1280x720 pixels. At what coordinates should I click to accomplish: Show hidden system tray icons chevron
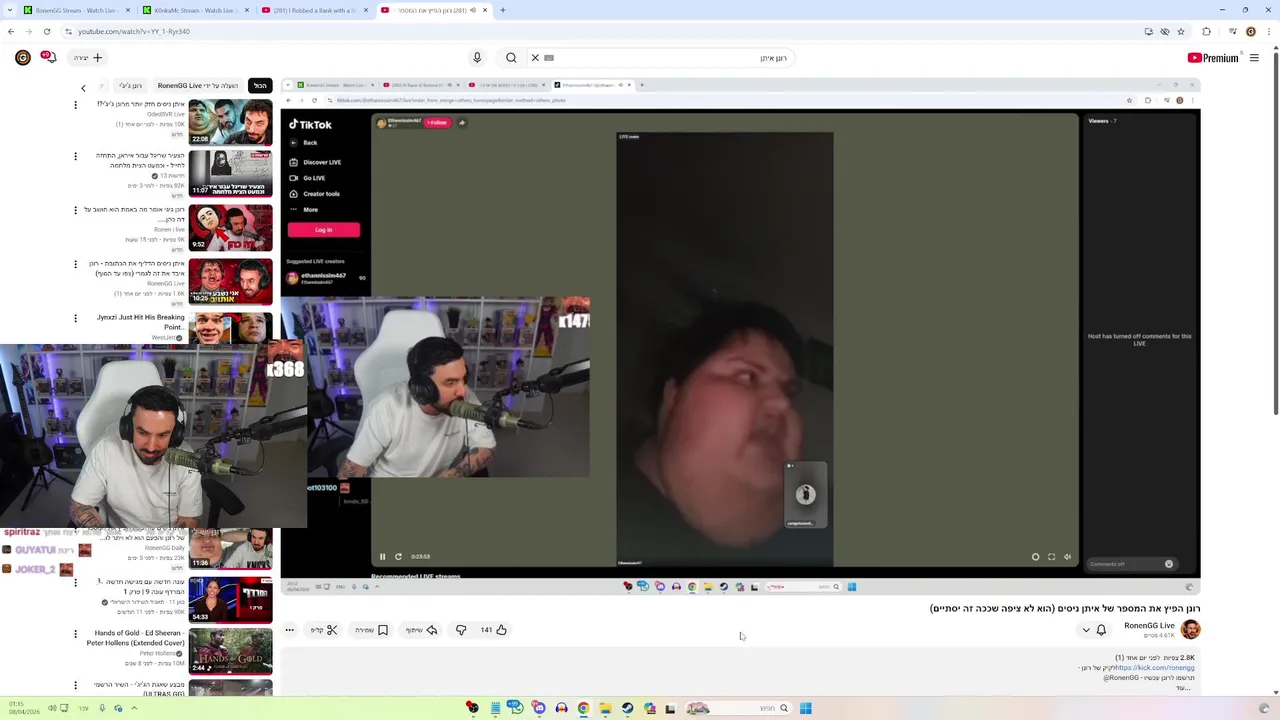tap(134, 708)
